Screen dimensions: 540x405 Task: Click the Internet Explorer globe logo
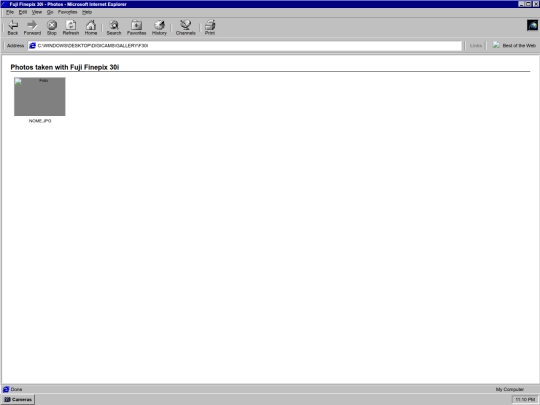(x=532, y=25)
